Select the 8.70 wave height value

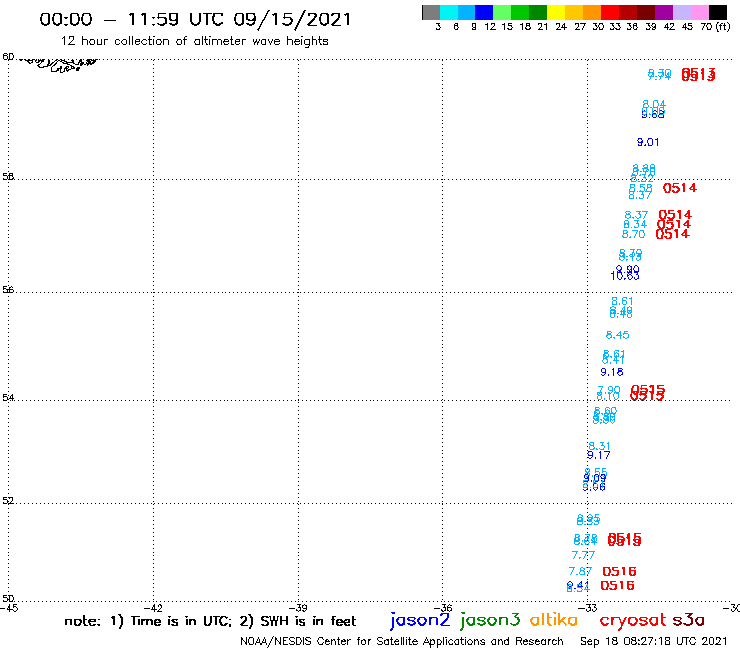tap(633, 234)
